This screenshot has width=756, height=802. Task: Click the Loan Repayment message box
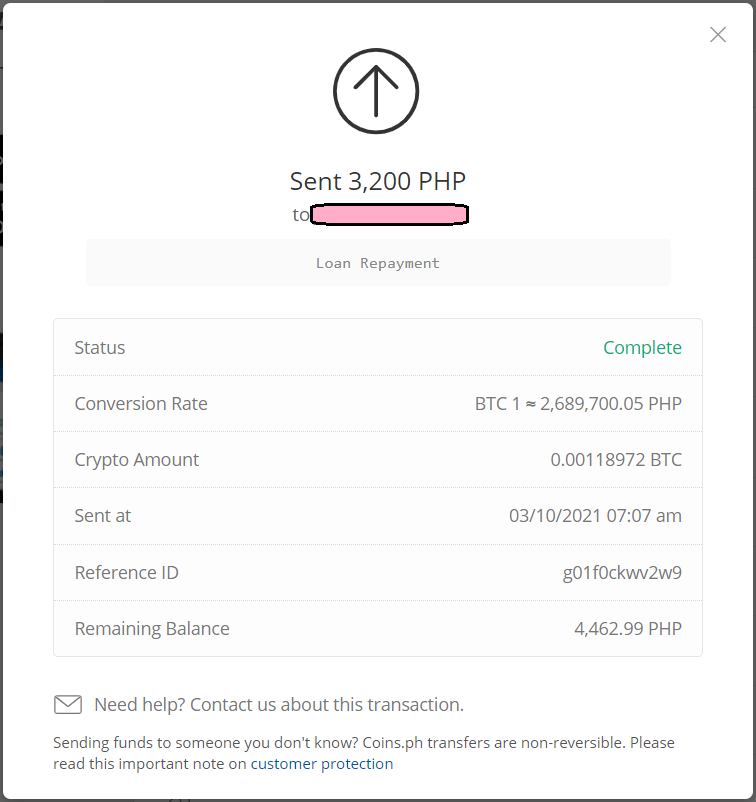click(x=378, y=263)
